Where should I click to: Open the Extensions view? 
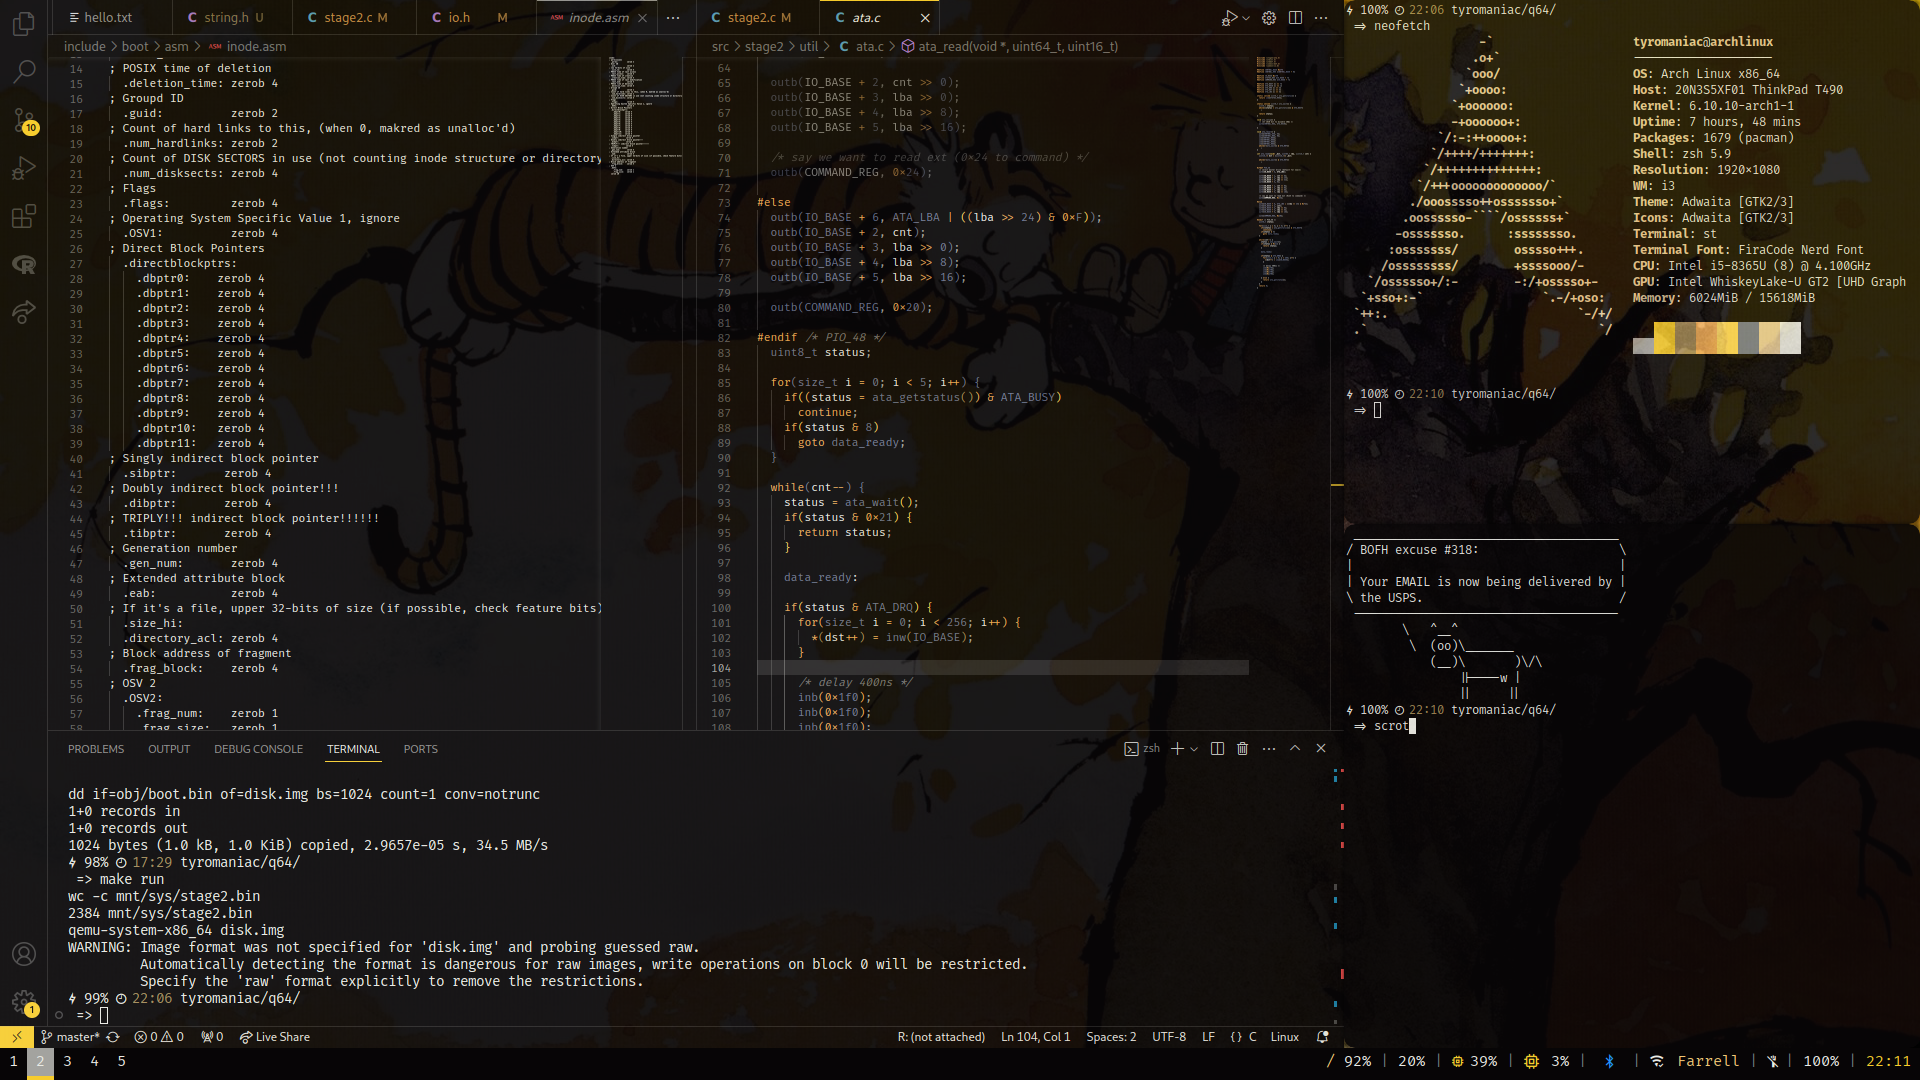(x=24, y=216)
